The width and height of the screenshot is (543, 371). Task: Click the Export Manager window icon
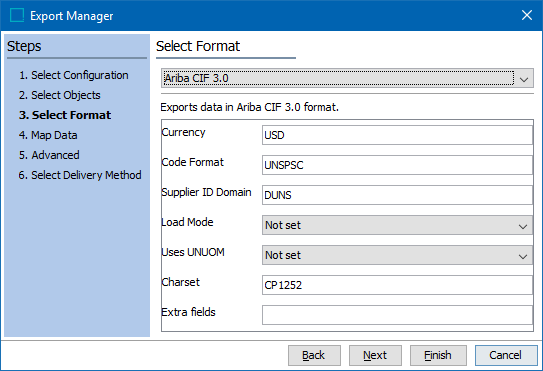[x=17, y=16]
